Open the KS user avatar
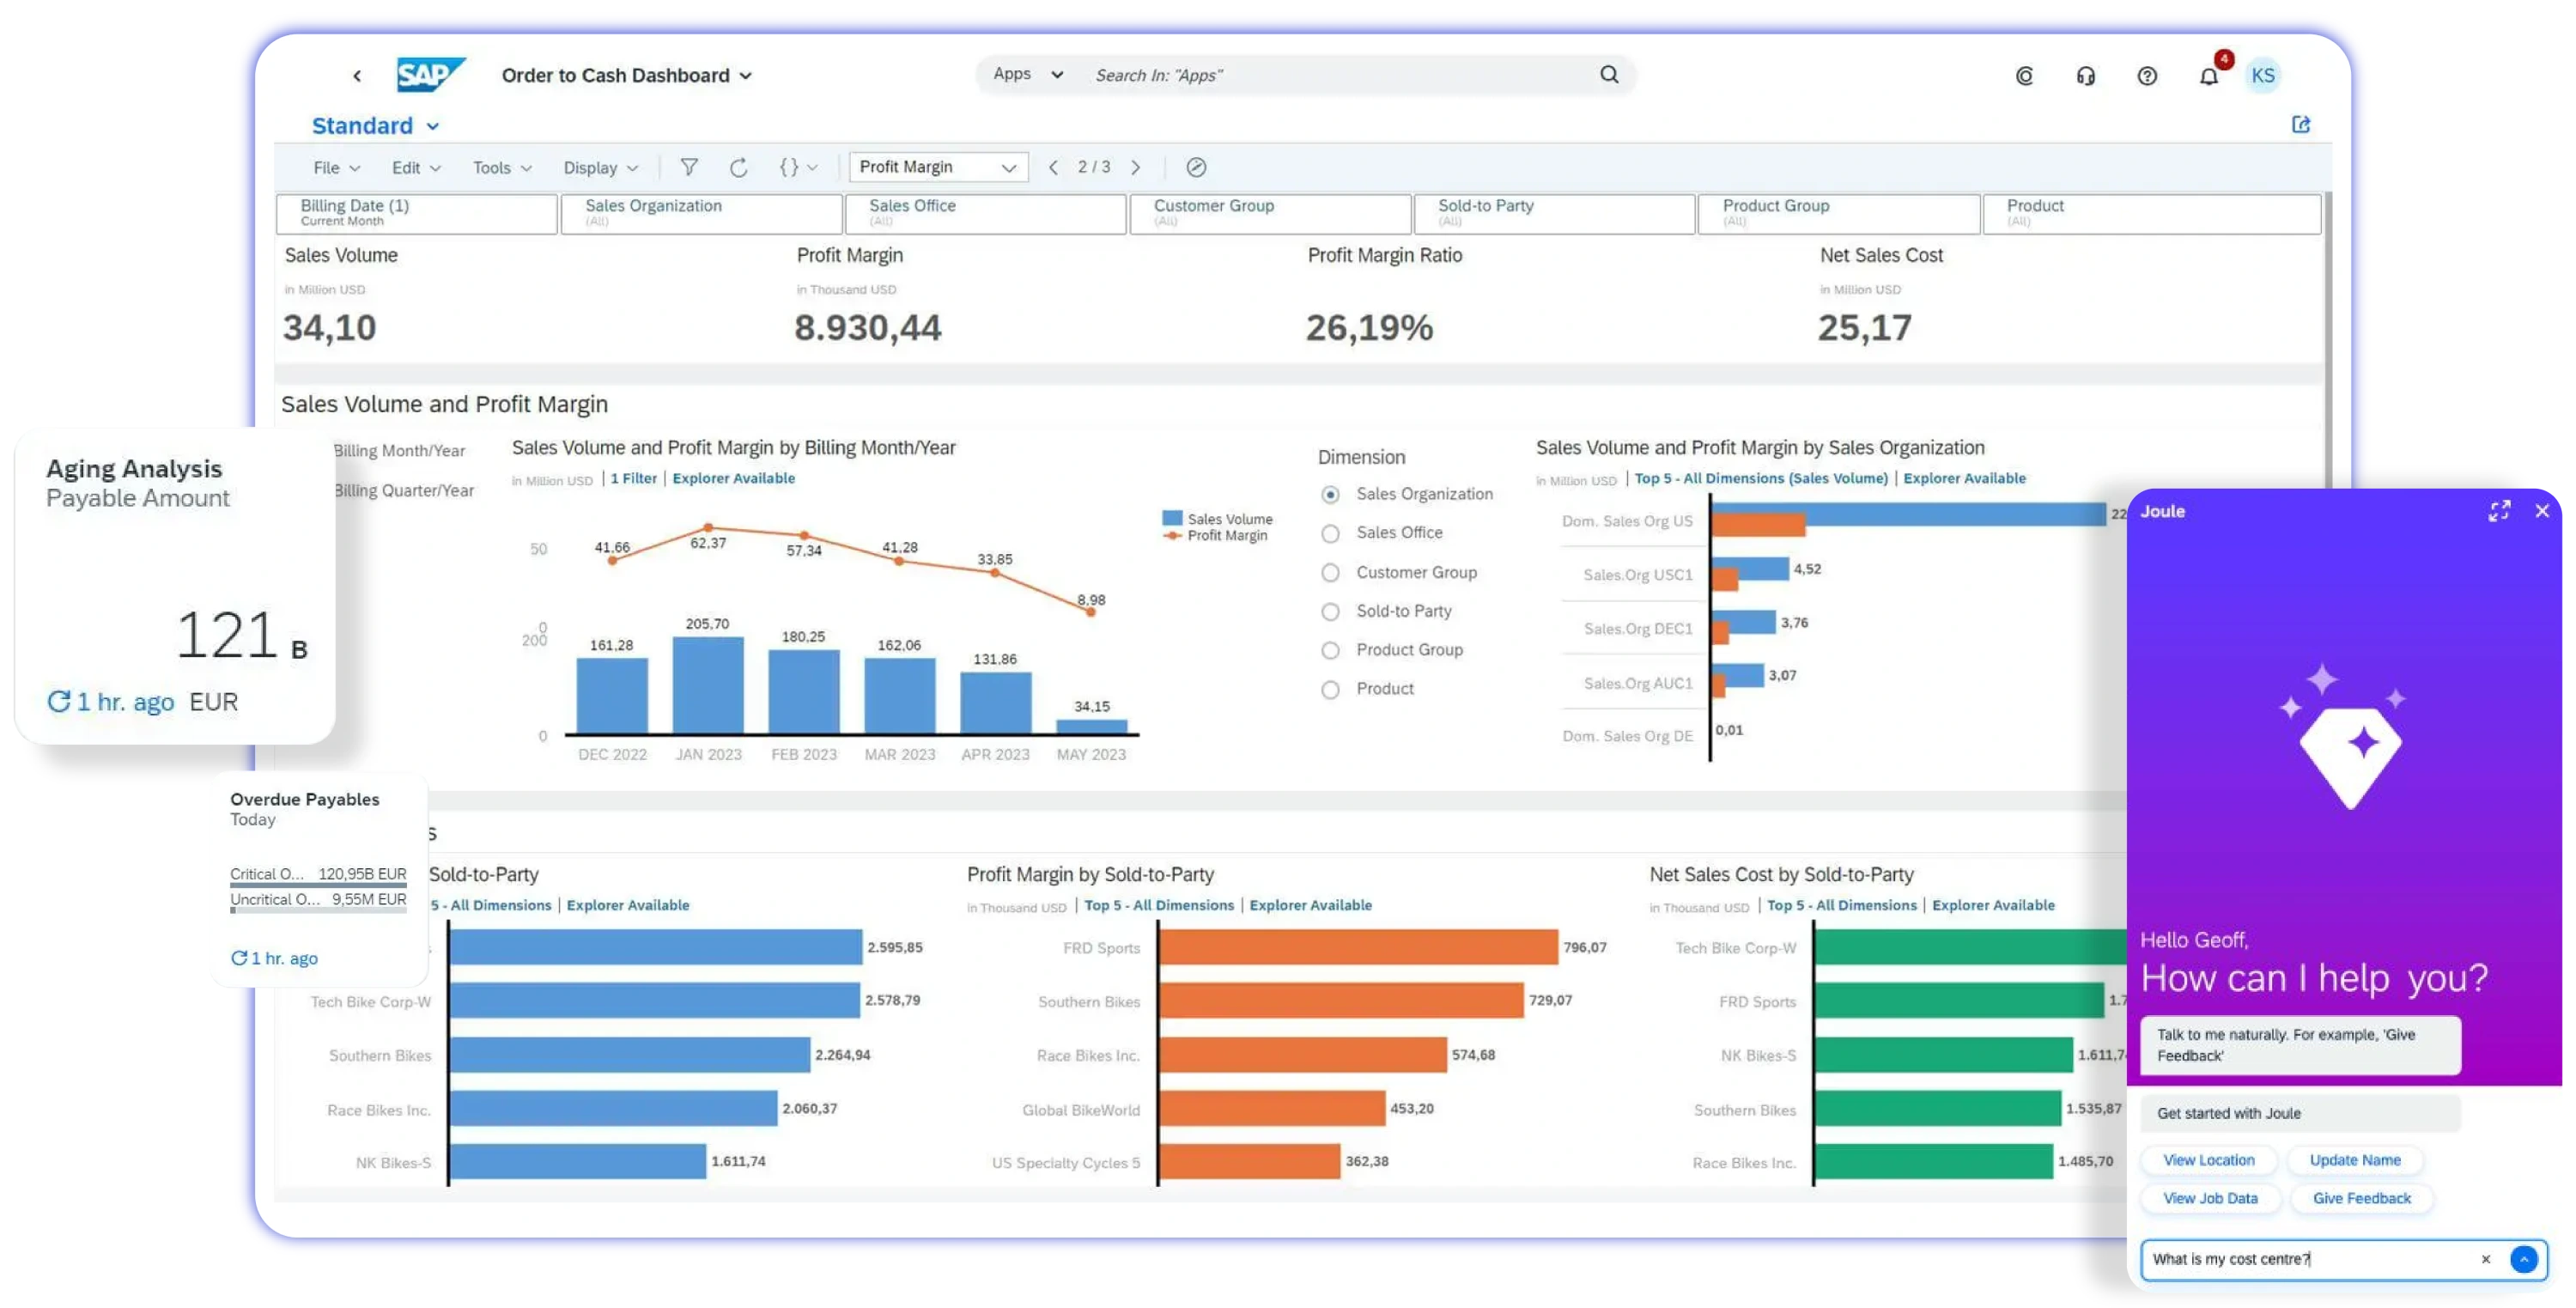This screenshot has height=1308, width=2576. [2262, 76]
